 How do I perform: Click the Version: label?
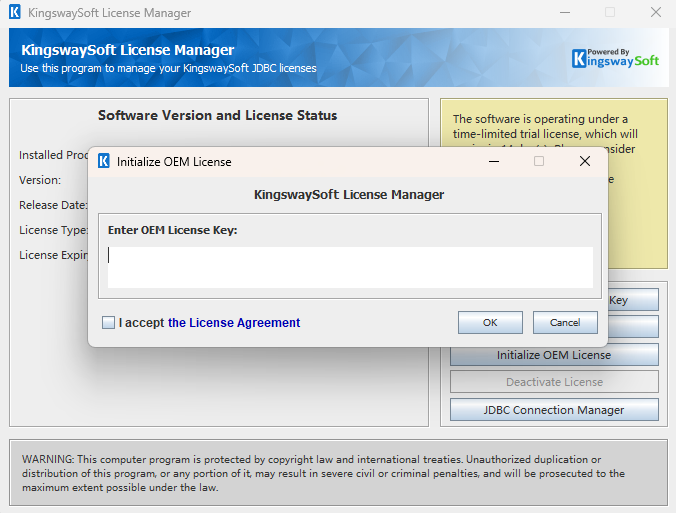tap(40, 180)
